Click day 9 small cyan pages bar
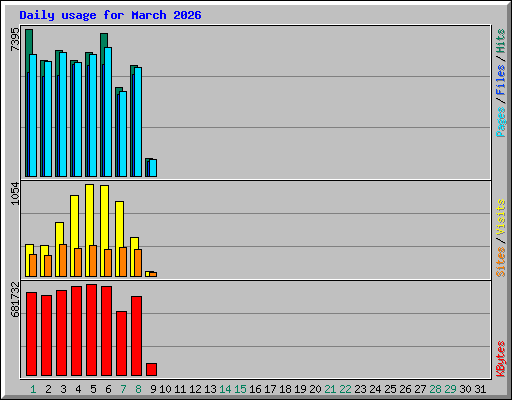The width and height of the screenshot is (512, 400). coord(153,168)
